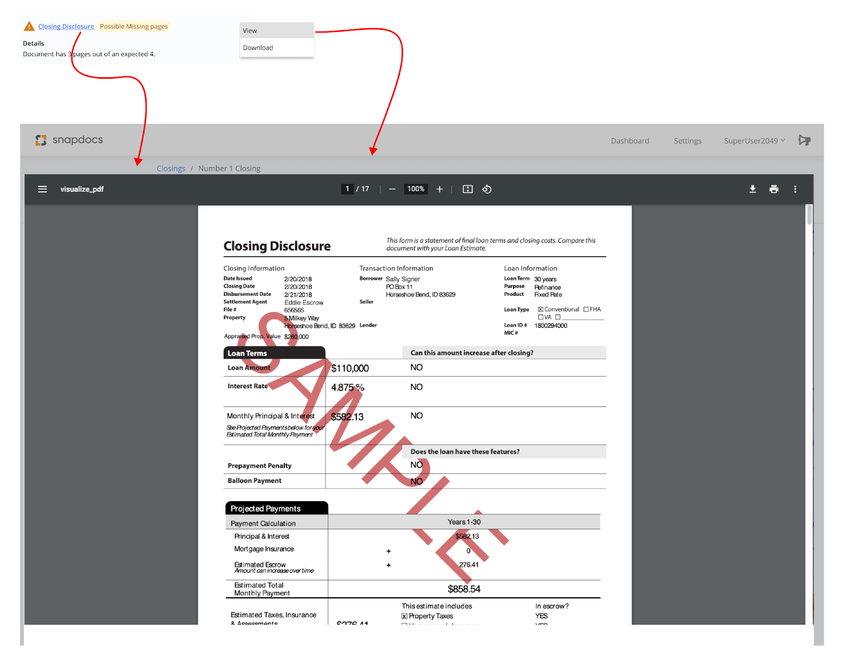Print the PDF document
The height and width of the screenshot is (664, 841).
[x=773, y=189]
